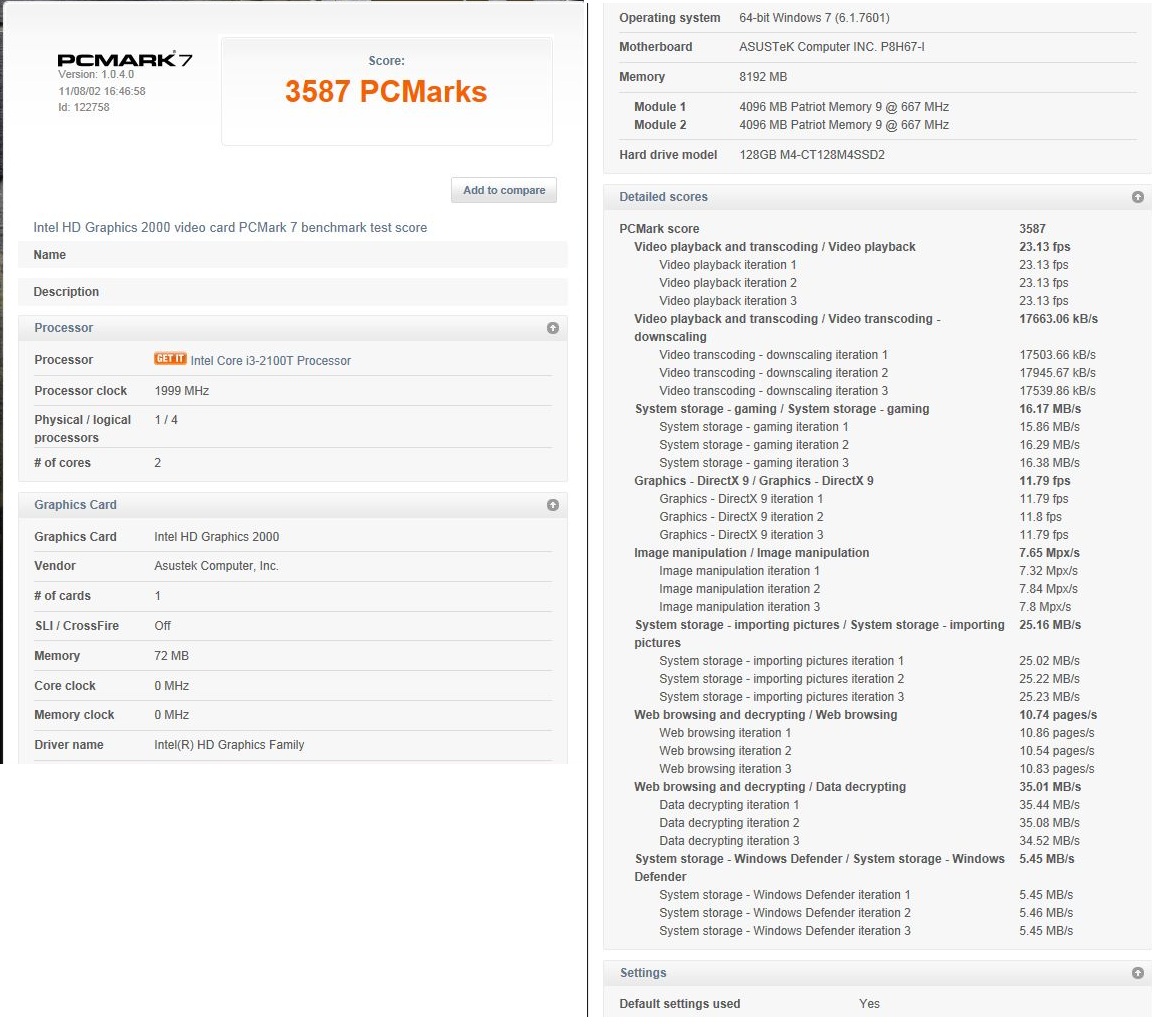Image resolution: width=1152 pixels, height=1024 pixels.
Task: Collapse the Settings section arrow
Action: 1137,973
